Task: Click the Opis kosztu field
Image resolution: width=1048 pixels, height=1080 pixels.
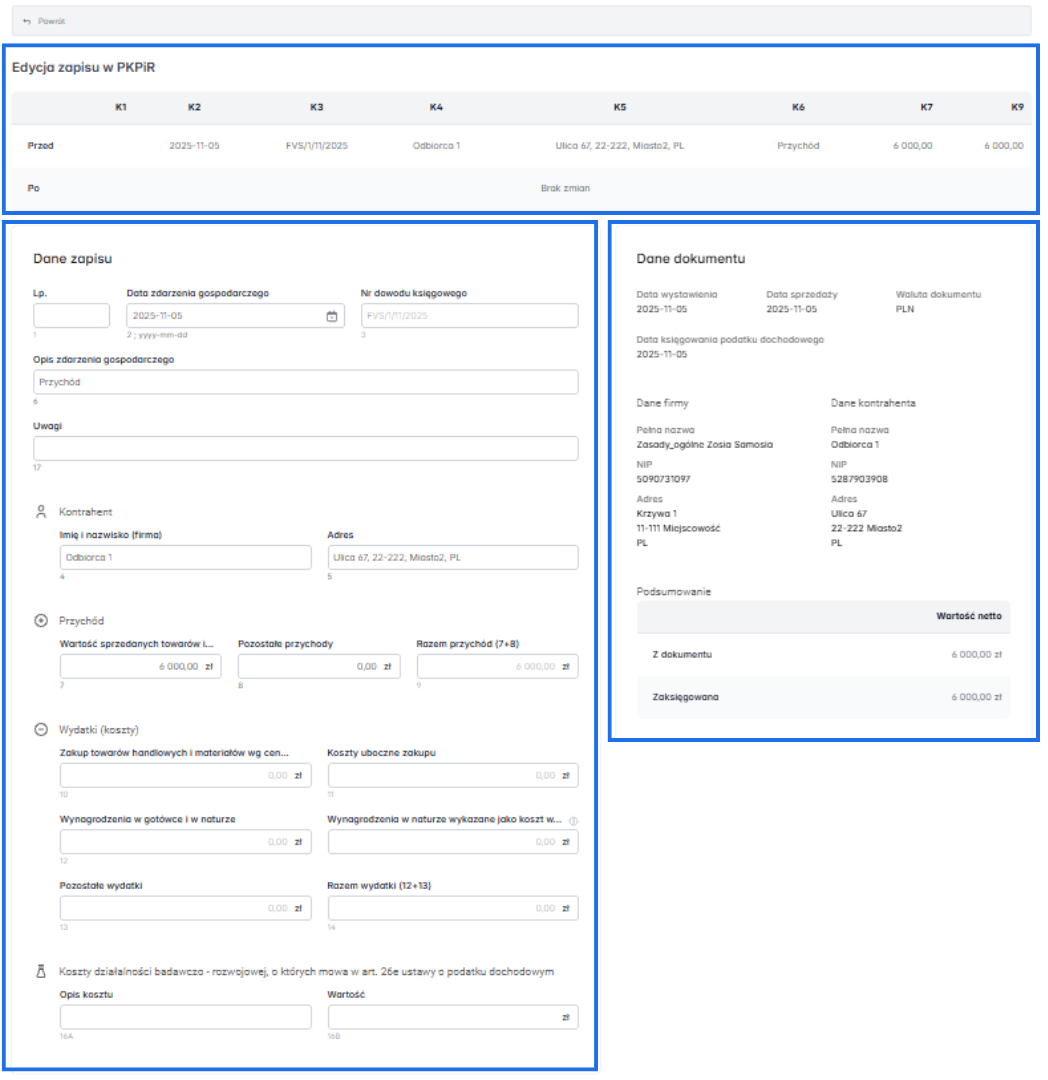Action: pos(186,1017)
